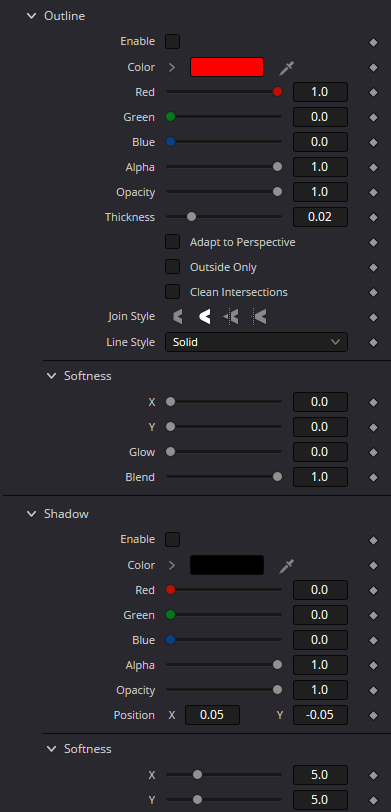
Task: Click the Shadow Softness Y value field
Action: pyautogui.click(x=320, y=800)
